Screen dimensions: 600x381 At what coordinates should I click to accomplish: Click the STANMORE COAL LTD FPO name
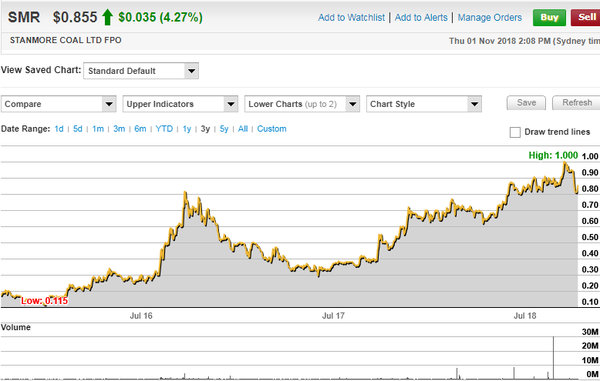point(65,40)
